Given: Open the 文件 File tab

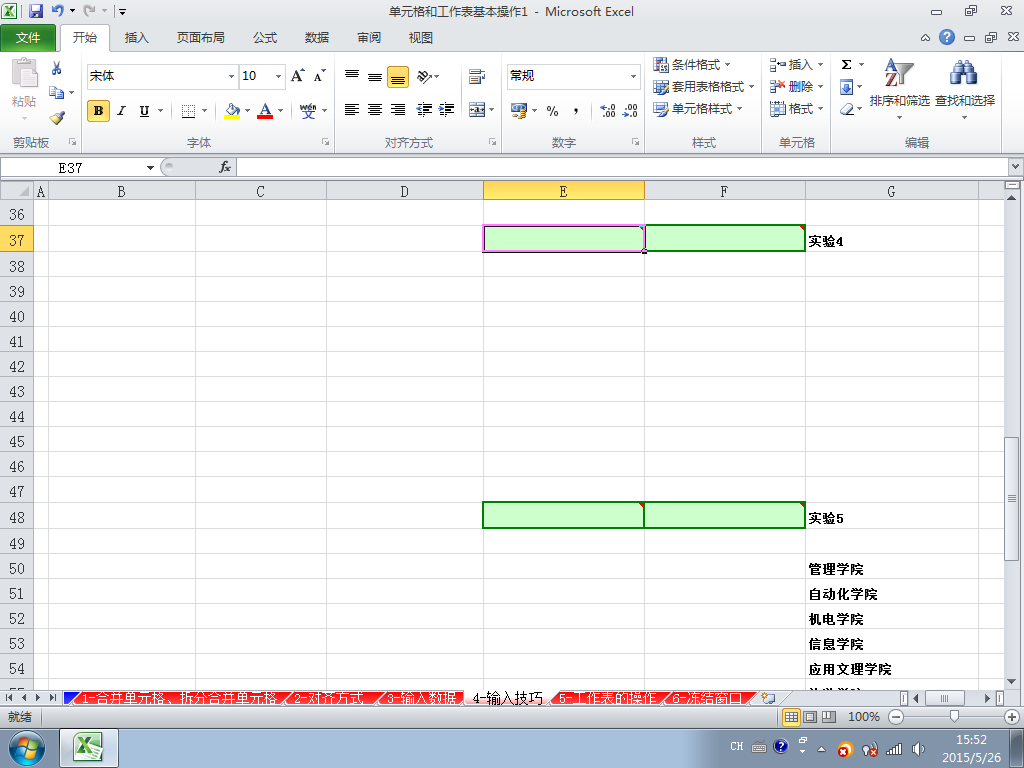Looking at the screenshot, I should click(27, 37).
